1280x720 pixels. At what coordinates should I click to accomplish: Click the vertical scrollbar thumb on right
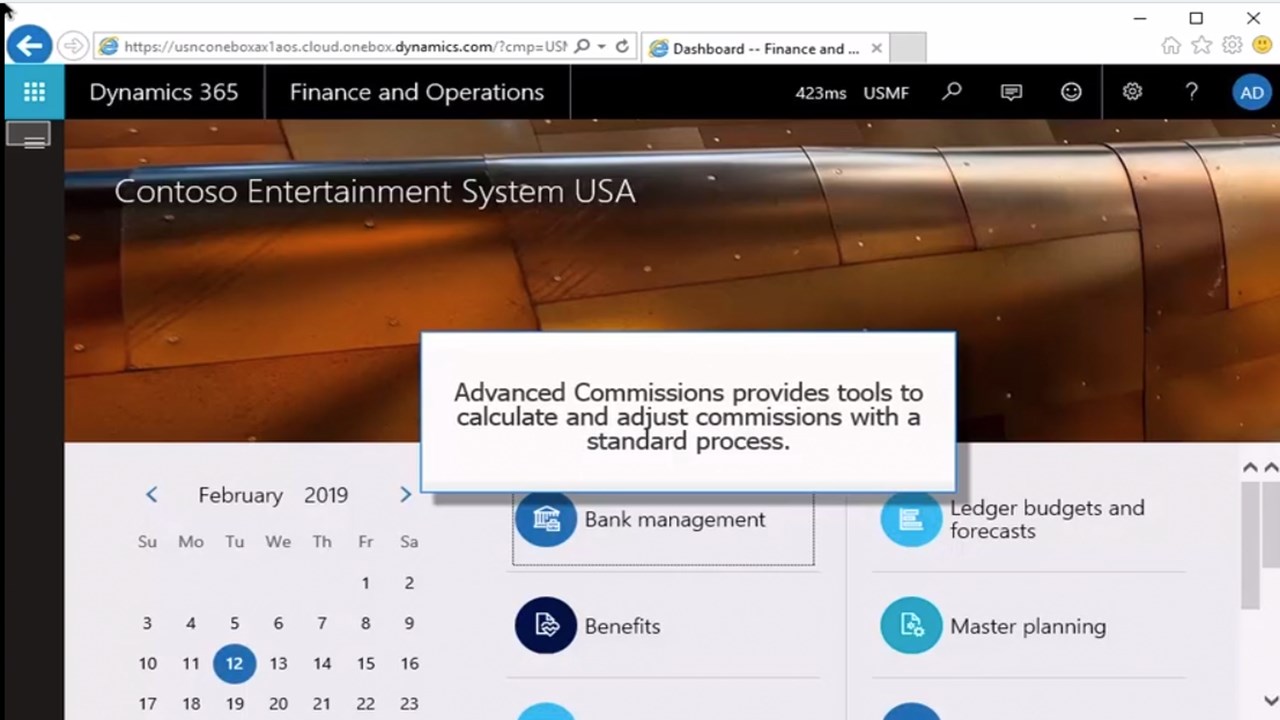coord(1251,544)
